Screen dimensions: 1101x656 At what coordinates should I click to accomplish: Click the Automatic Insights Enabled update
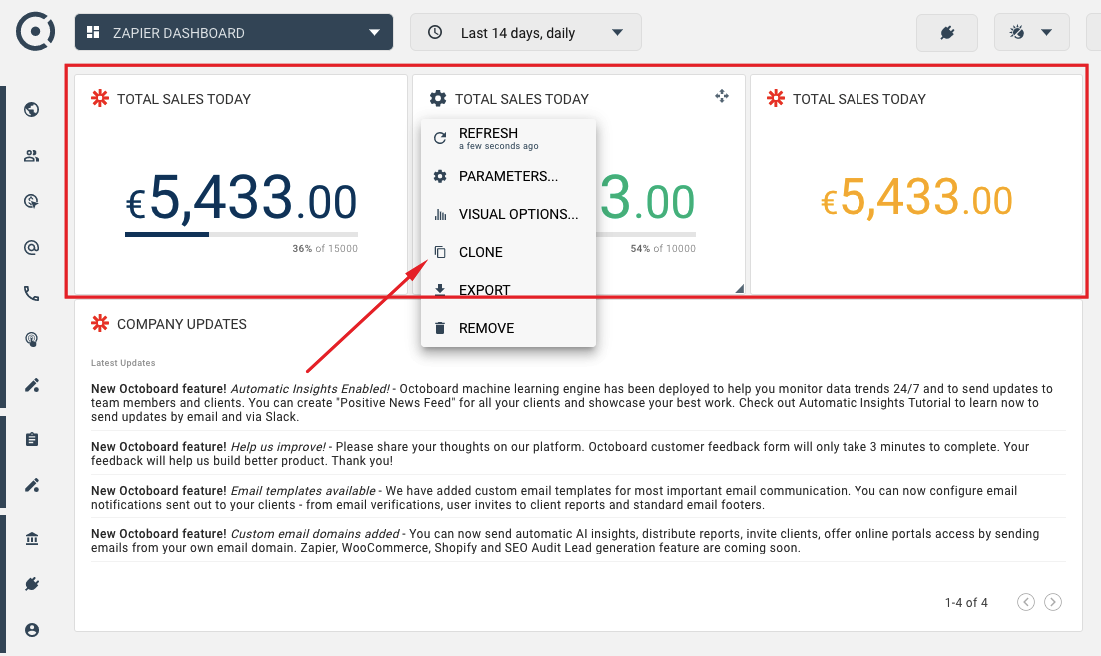(x=578, y=402)
